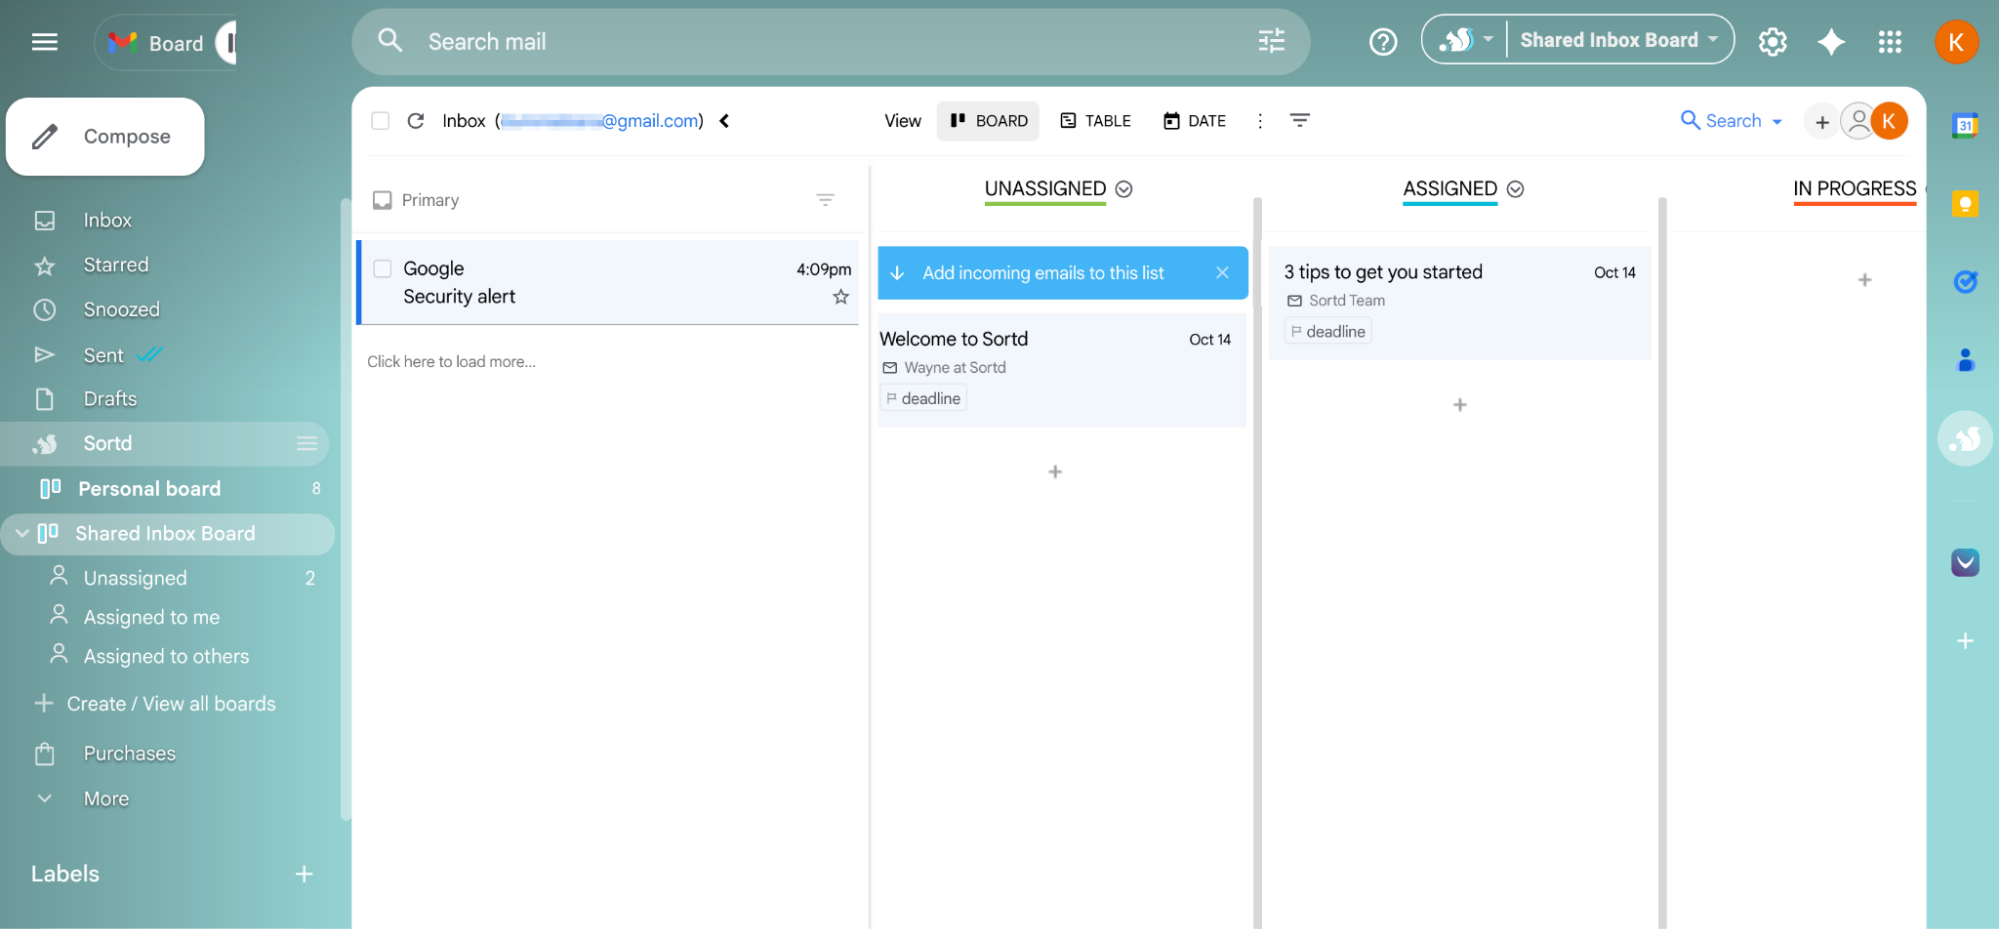Open the Google Tasks side panel
This screenshot has height=930, width=1999.
[x=1965, y=282]
